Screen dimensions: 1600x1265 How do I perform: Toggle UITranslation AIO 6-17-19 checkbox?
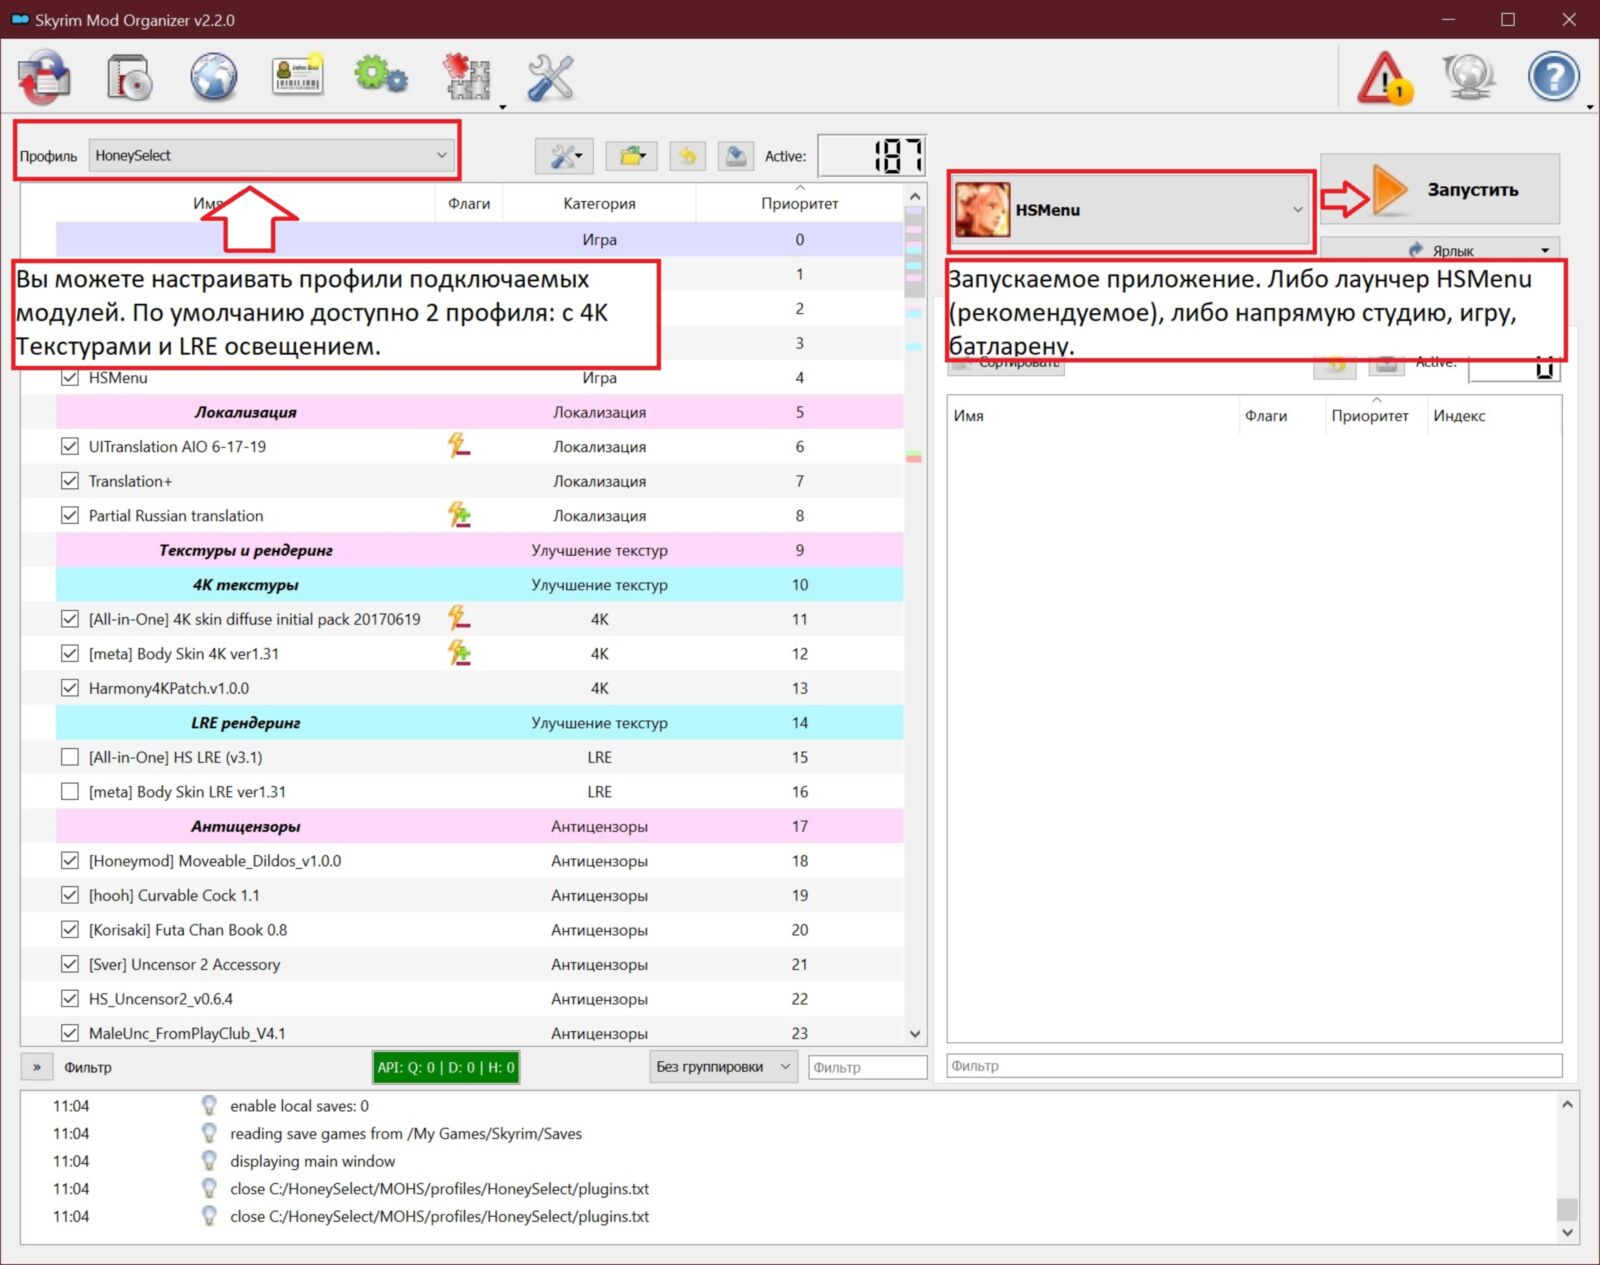click(x=70, y=446)
